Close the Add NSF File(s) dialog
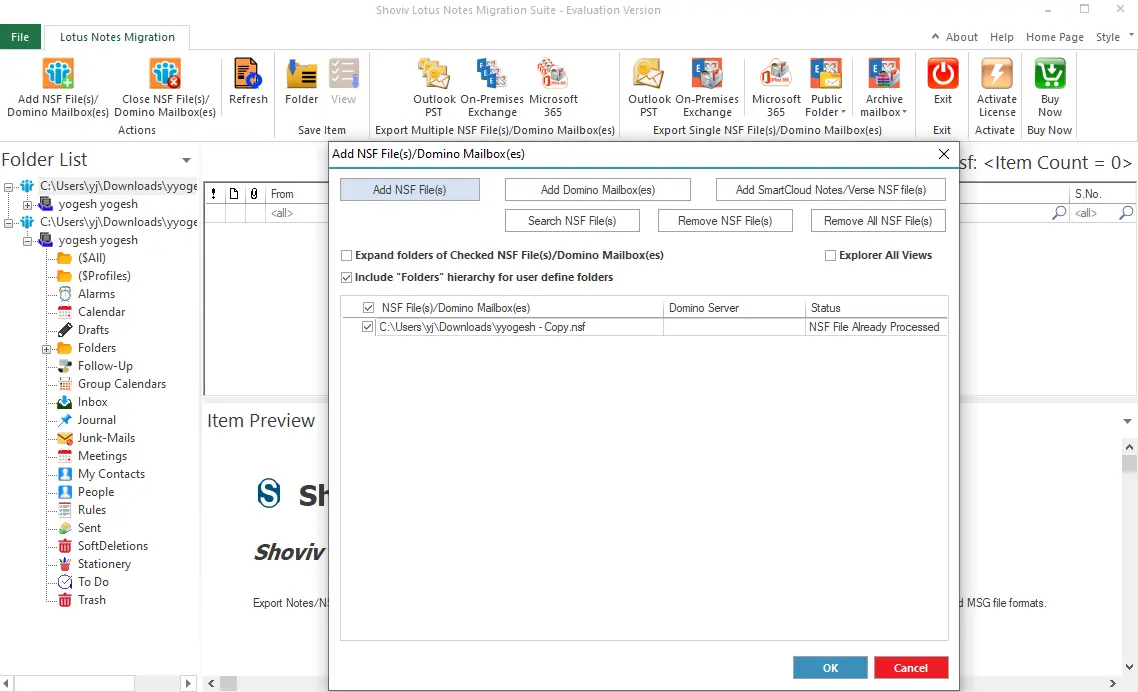The image size is (1138, 692). tap(943, 154)
